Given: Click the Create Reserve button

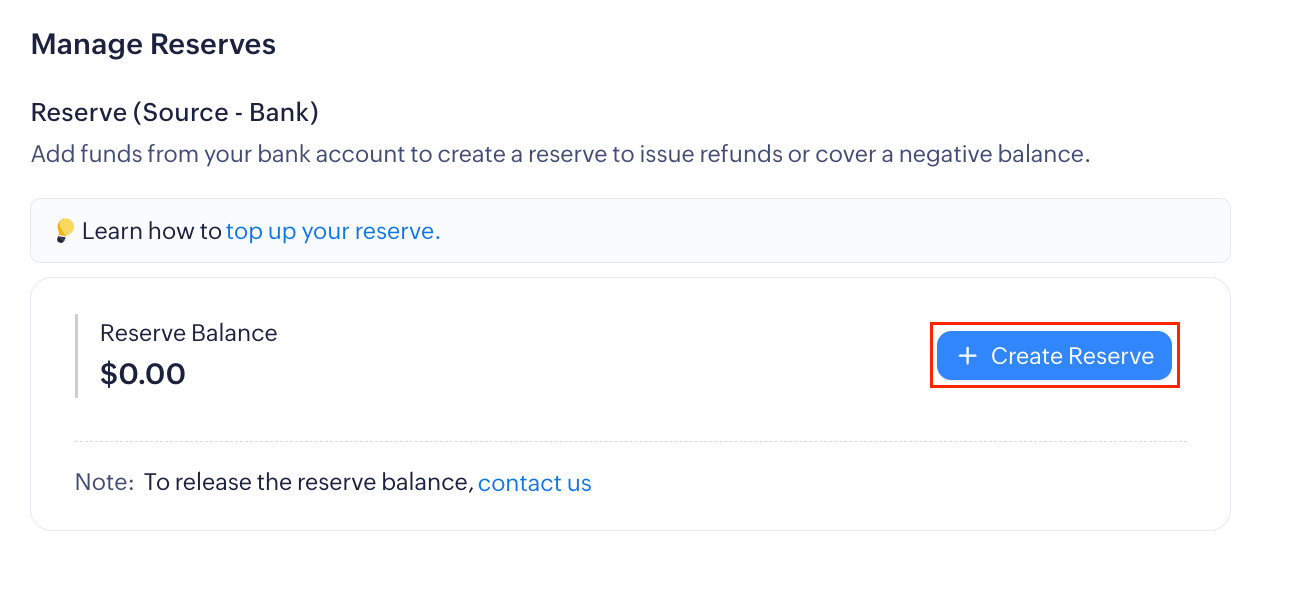Looking at the screenshot, I should pos(1054,356).
